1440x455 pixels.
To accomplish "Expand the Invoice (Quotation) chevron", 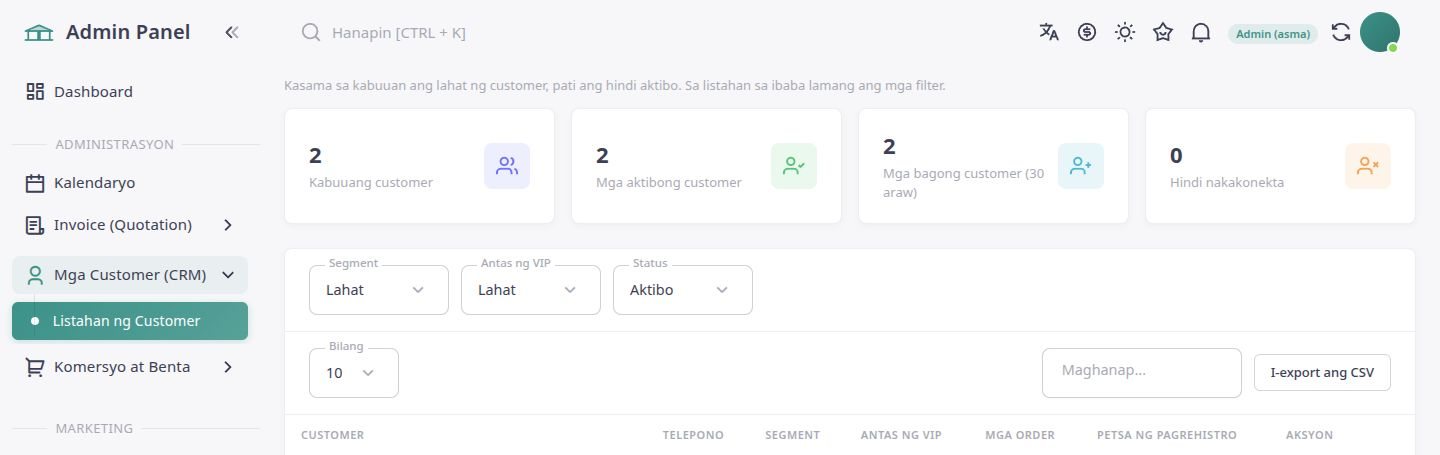I will click(228, 225).
